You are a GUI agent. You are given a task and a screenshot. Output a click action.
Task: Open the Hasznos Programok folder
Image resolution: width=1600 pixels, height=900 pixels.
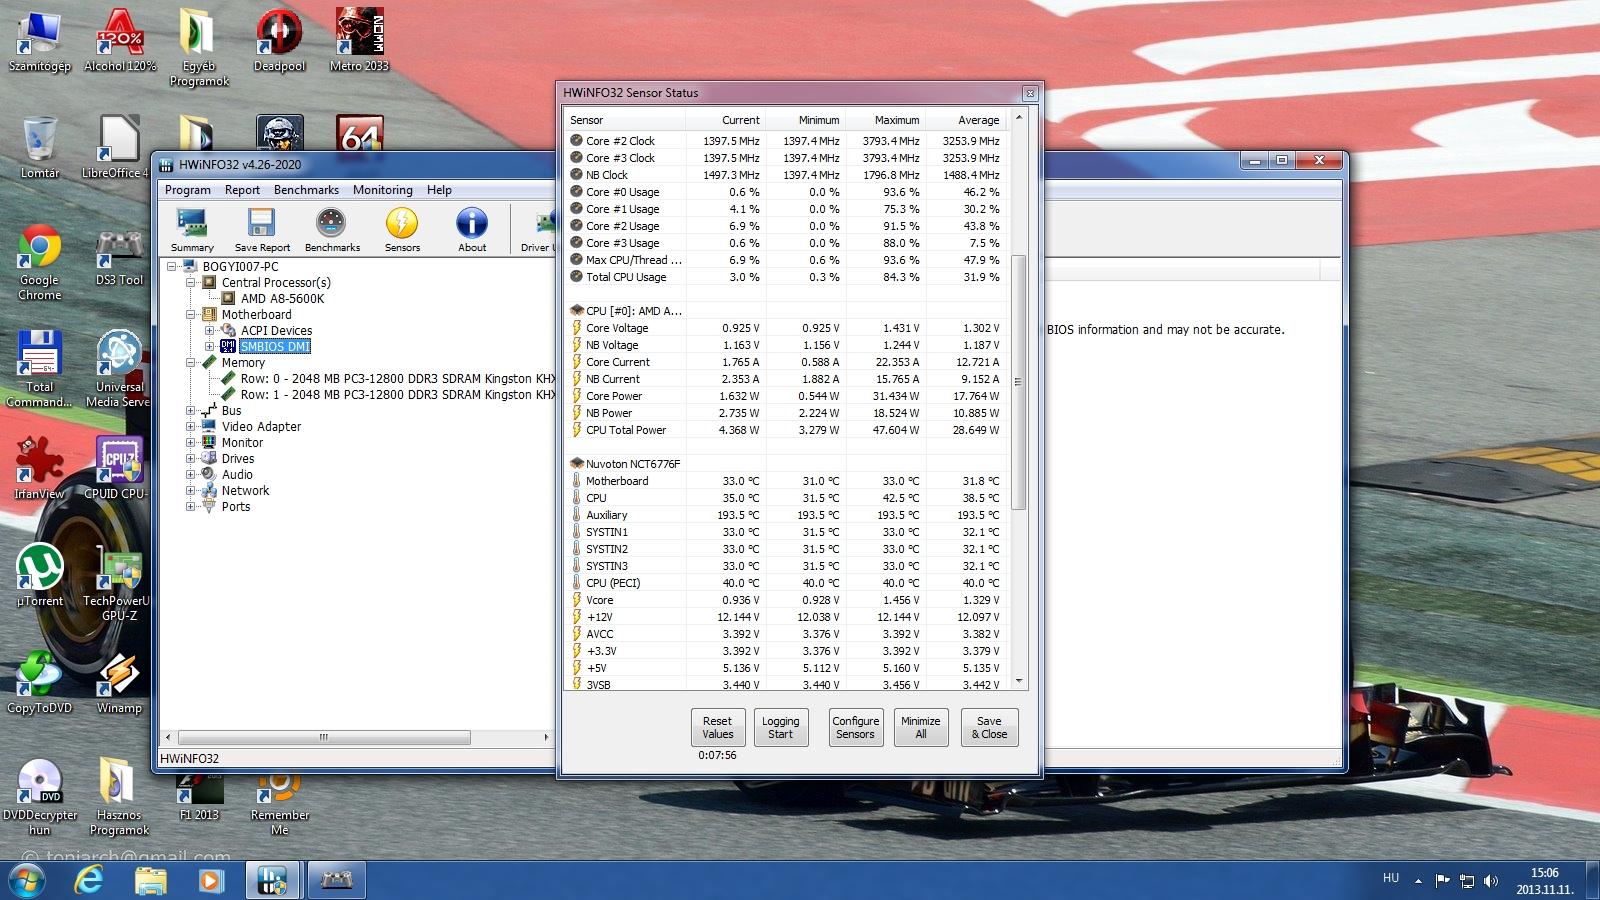pyautogui.click(x=119, y=798)
